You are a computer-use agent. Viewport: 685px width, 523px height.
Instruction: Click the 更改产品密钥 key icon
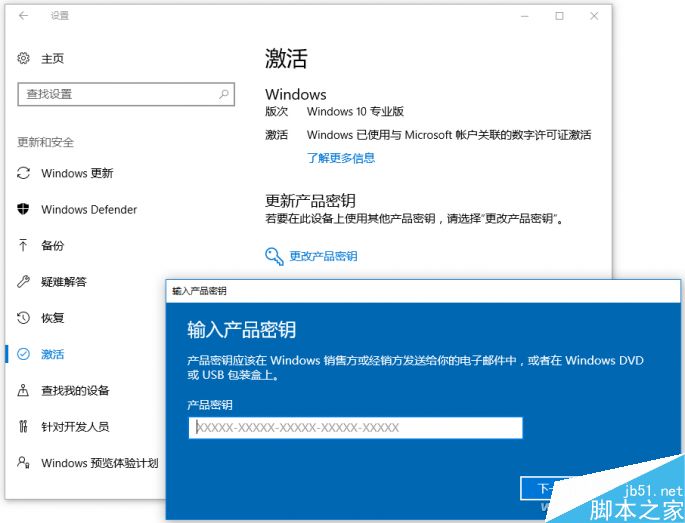(274, 256)
